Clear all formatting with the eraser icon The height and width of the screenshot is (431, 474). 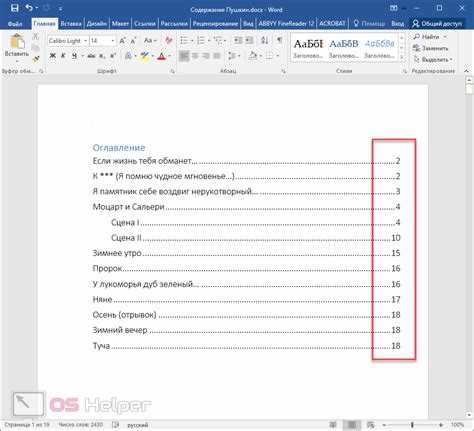pos(169,41)
